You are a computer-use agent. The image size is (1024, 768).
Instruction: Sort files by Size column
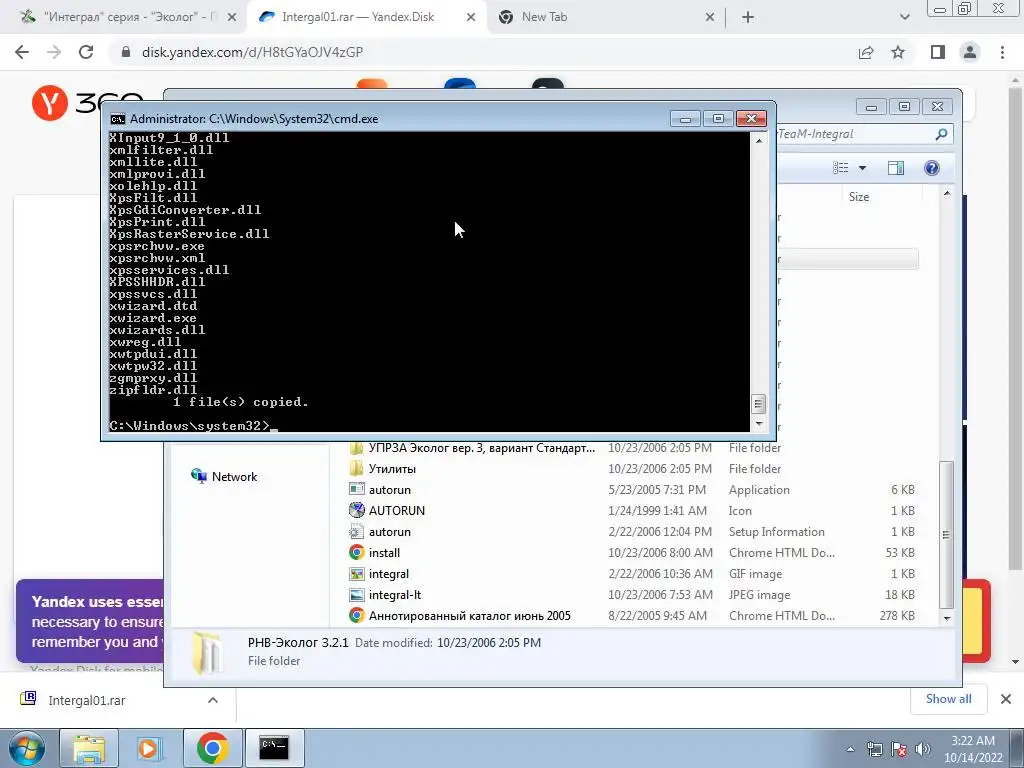pos(859,197)
